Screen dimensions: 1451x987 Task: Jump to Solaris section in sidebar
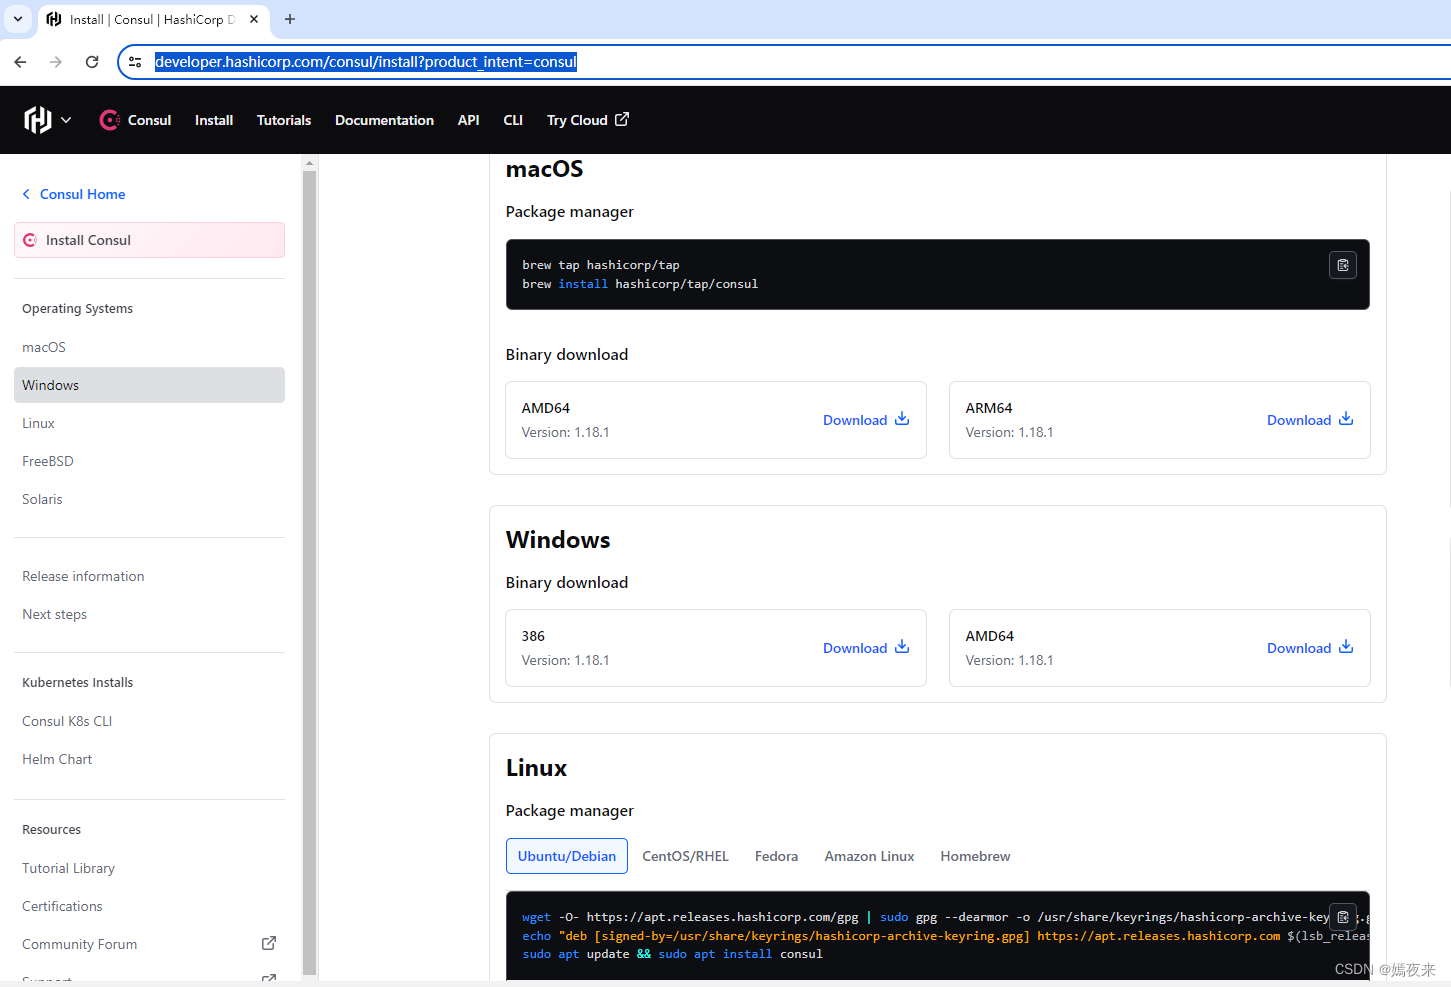click(x=42, y=499)
